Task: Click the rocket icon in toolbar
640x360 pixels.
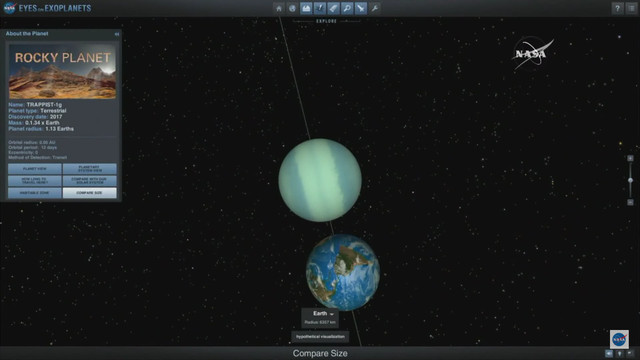Action: point(333,8)
